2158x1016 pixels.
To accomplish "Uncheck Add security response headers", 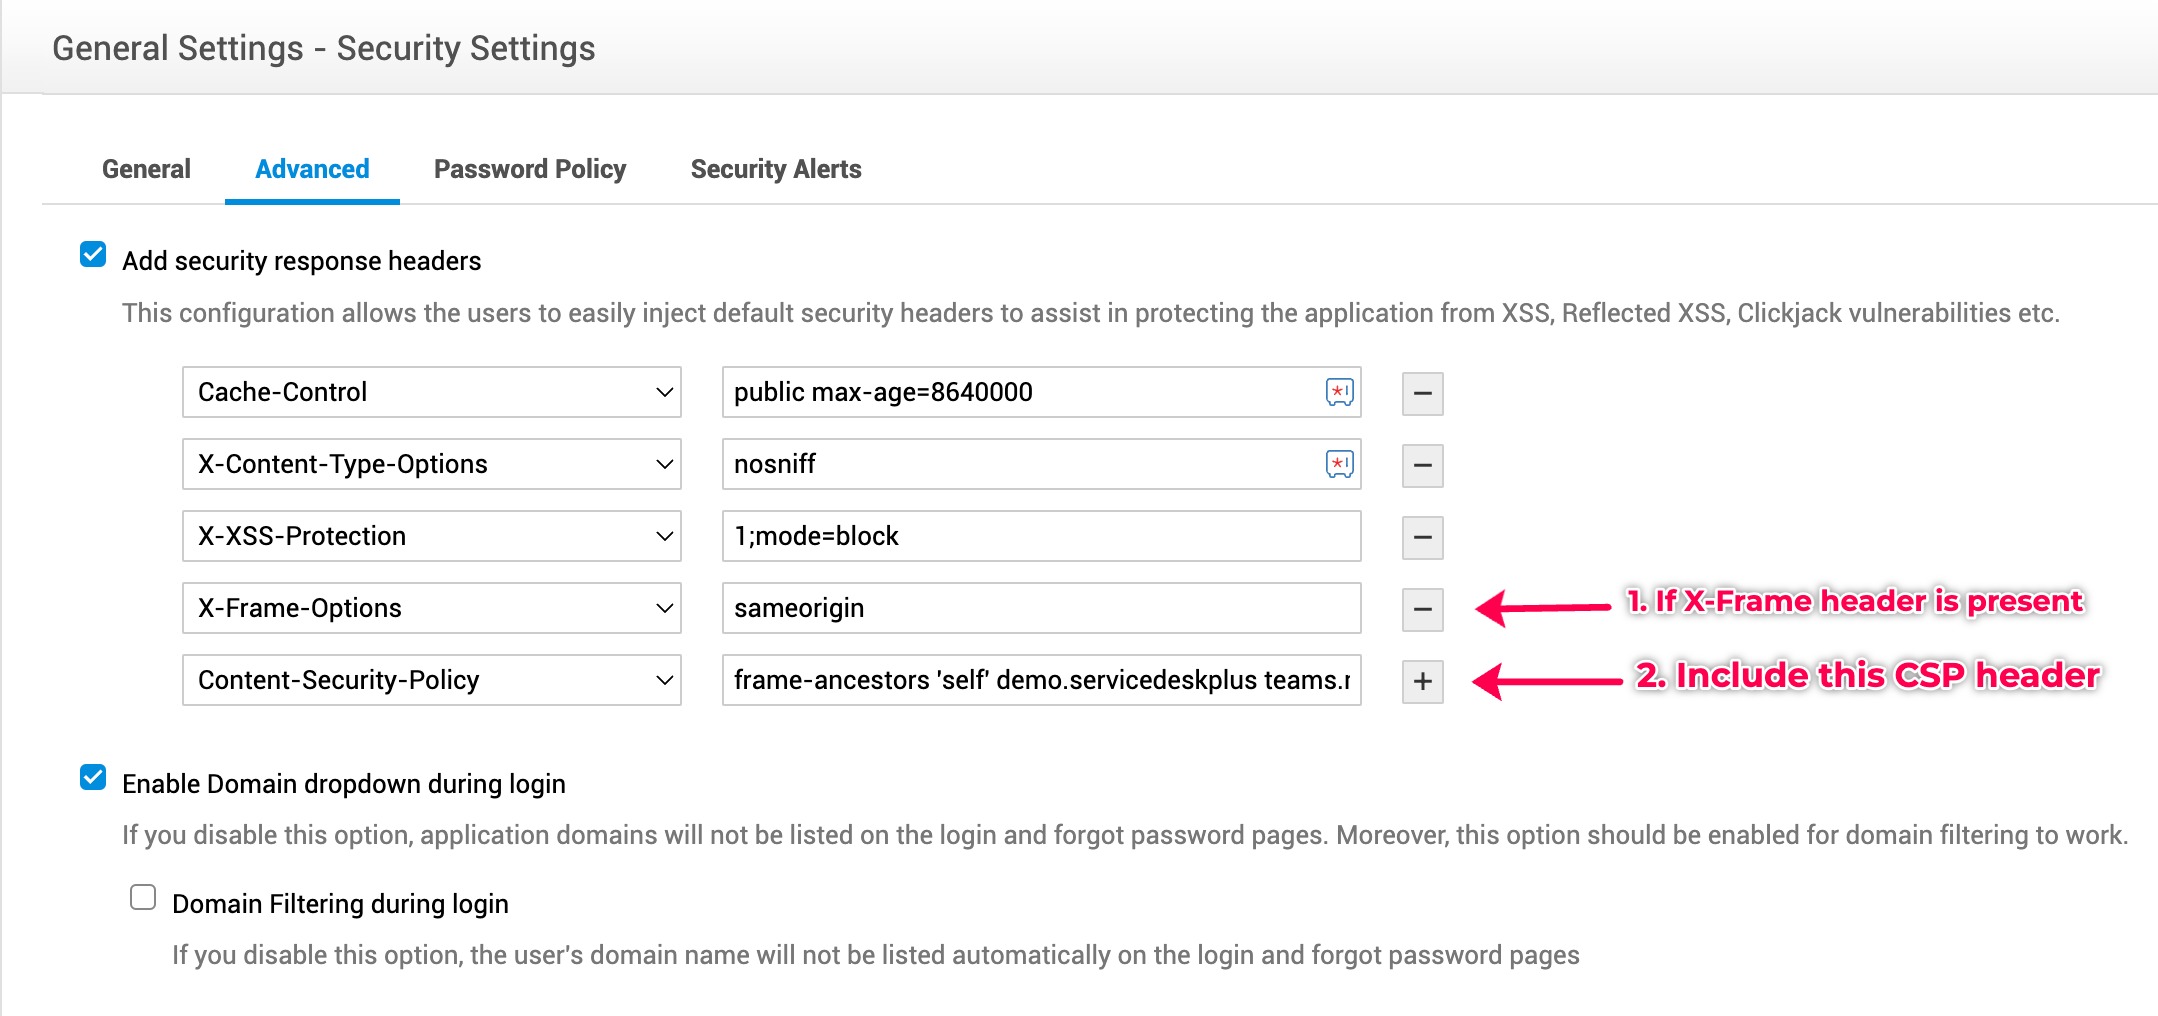I will coord(93,255).
